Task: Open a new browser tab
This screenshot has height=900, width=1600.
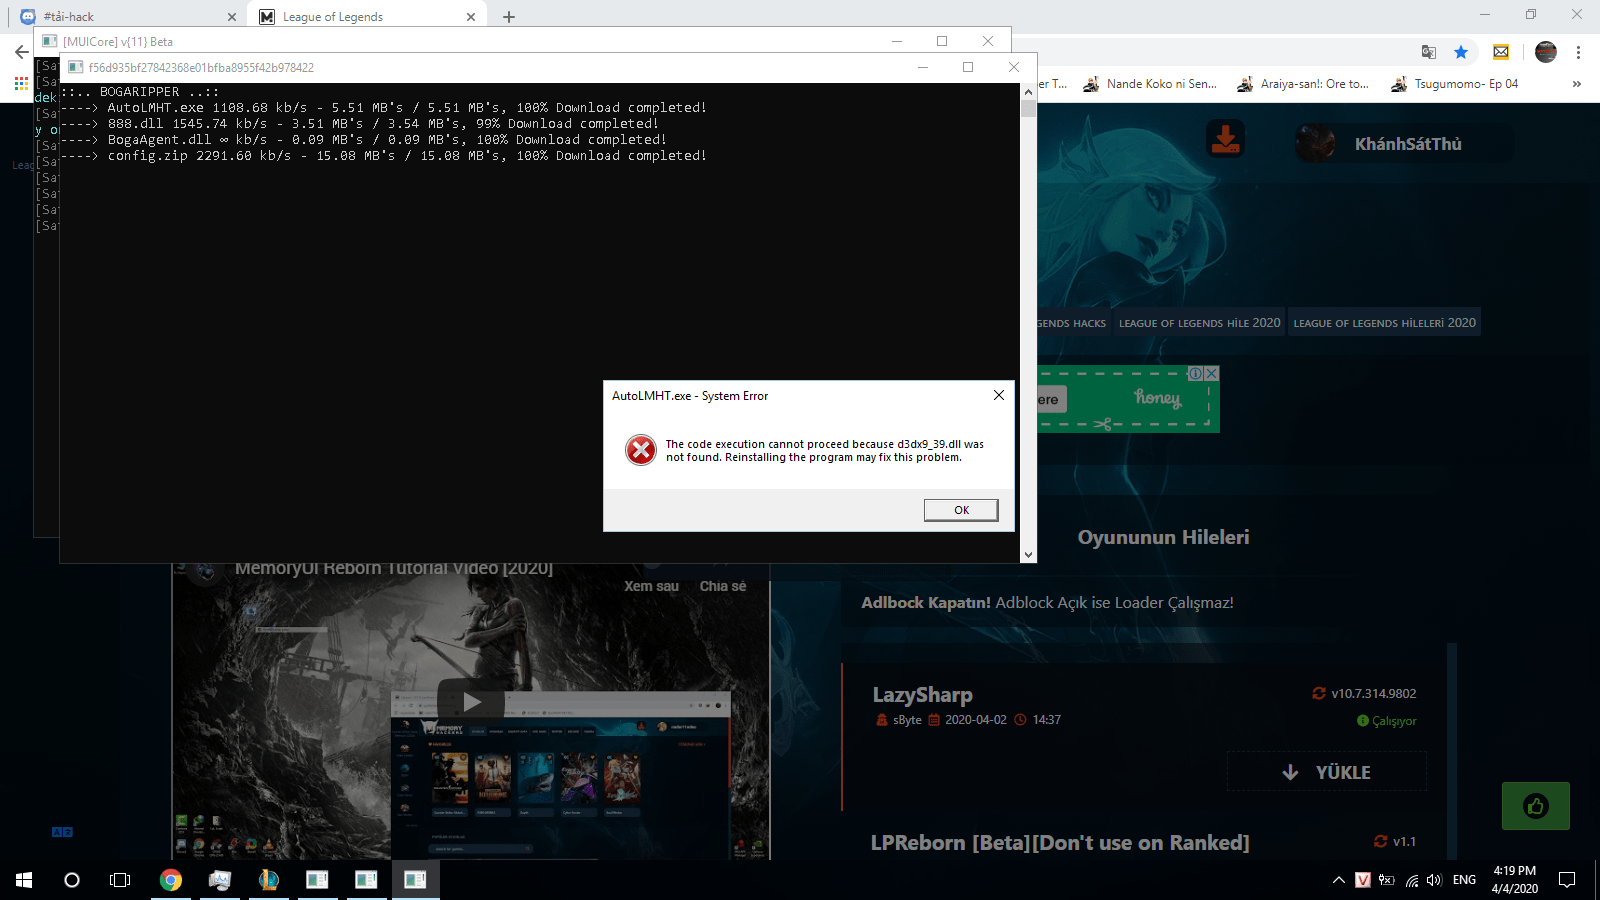Action: pyautogui.click(x=509, y=17)
